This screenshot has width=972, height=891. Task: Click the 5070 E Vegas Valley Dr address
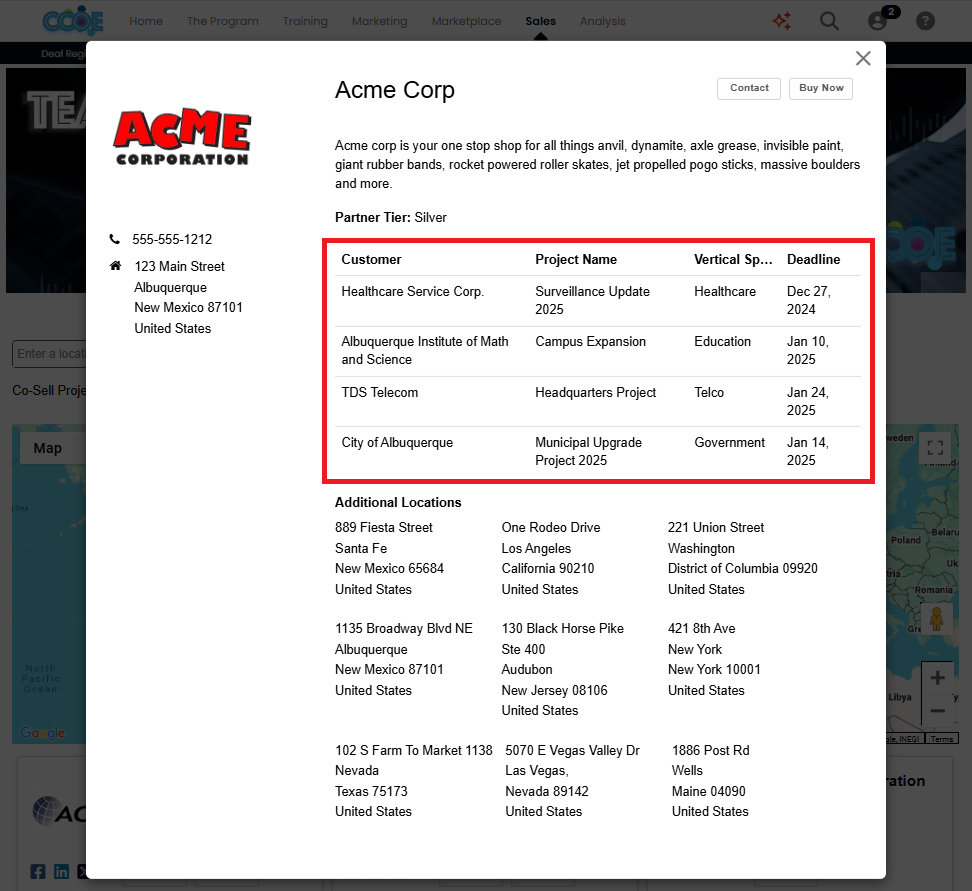pyautogui.click(x=572, y=781)
